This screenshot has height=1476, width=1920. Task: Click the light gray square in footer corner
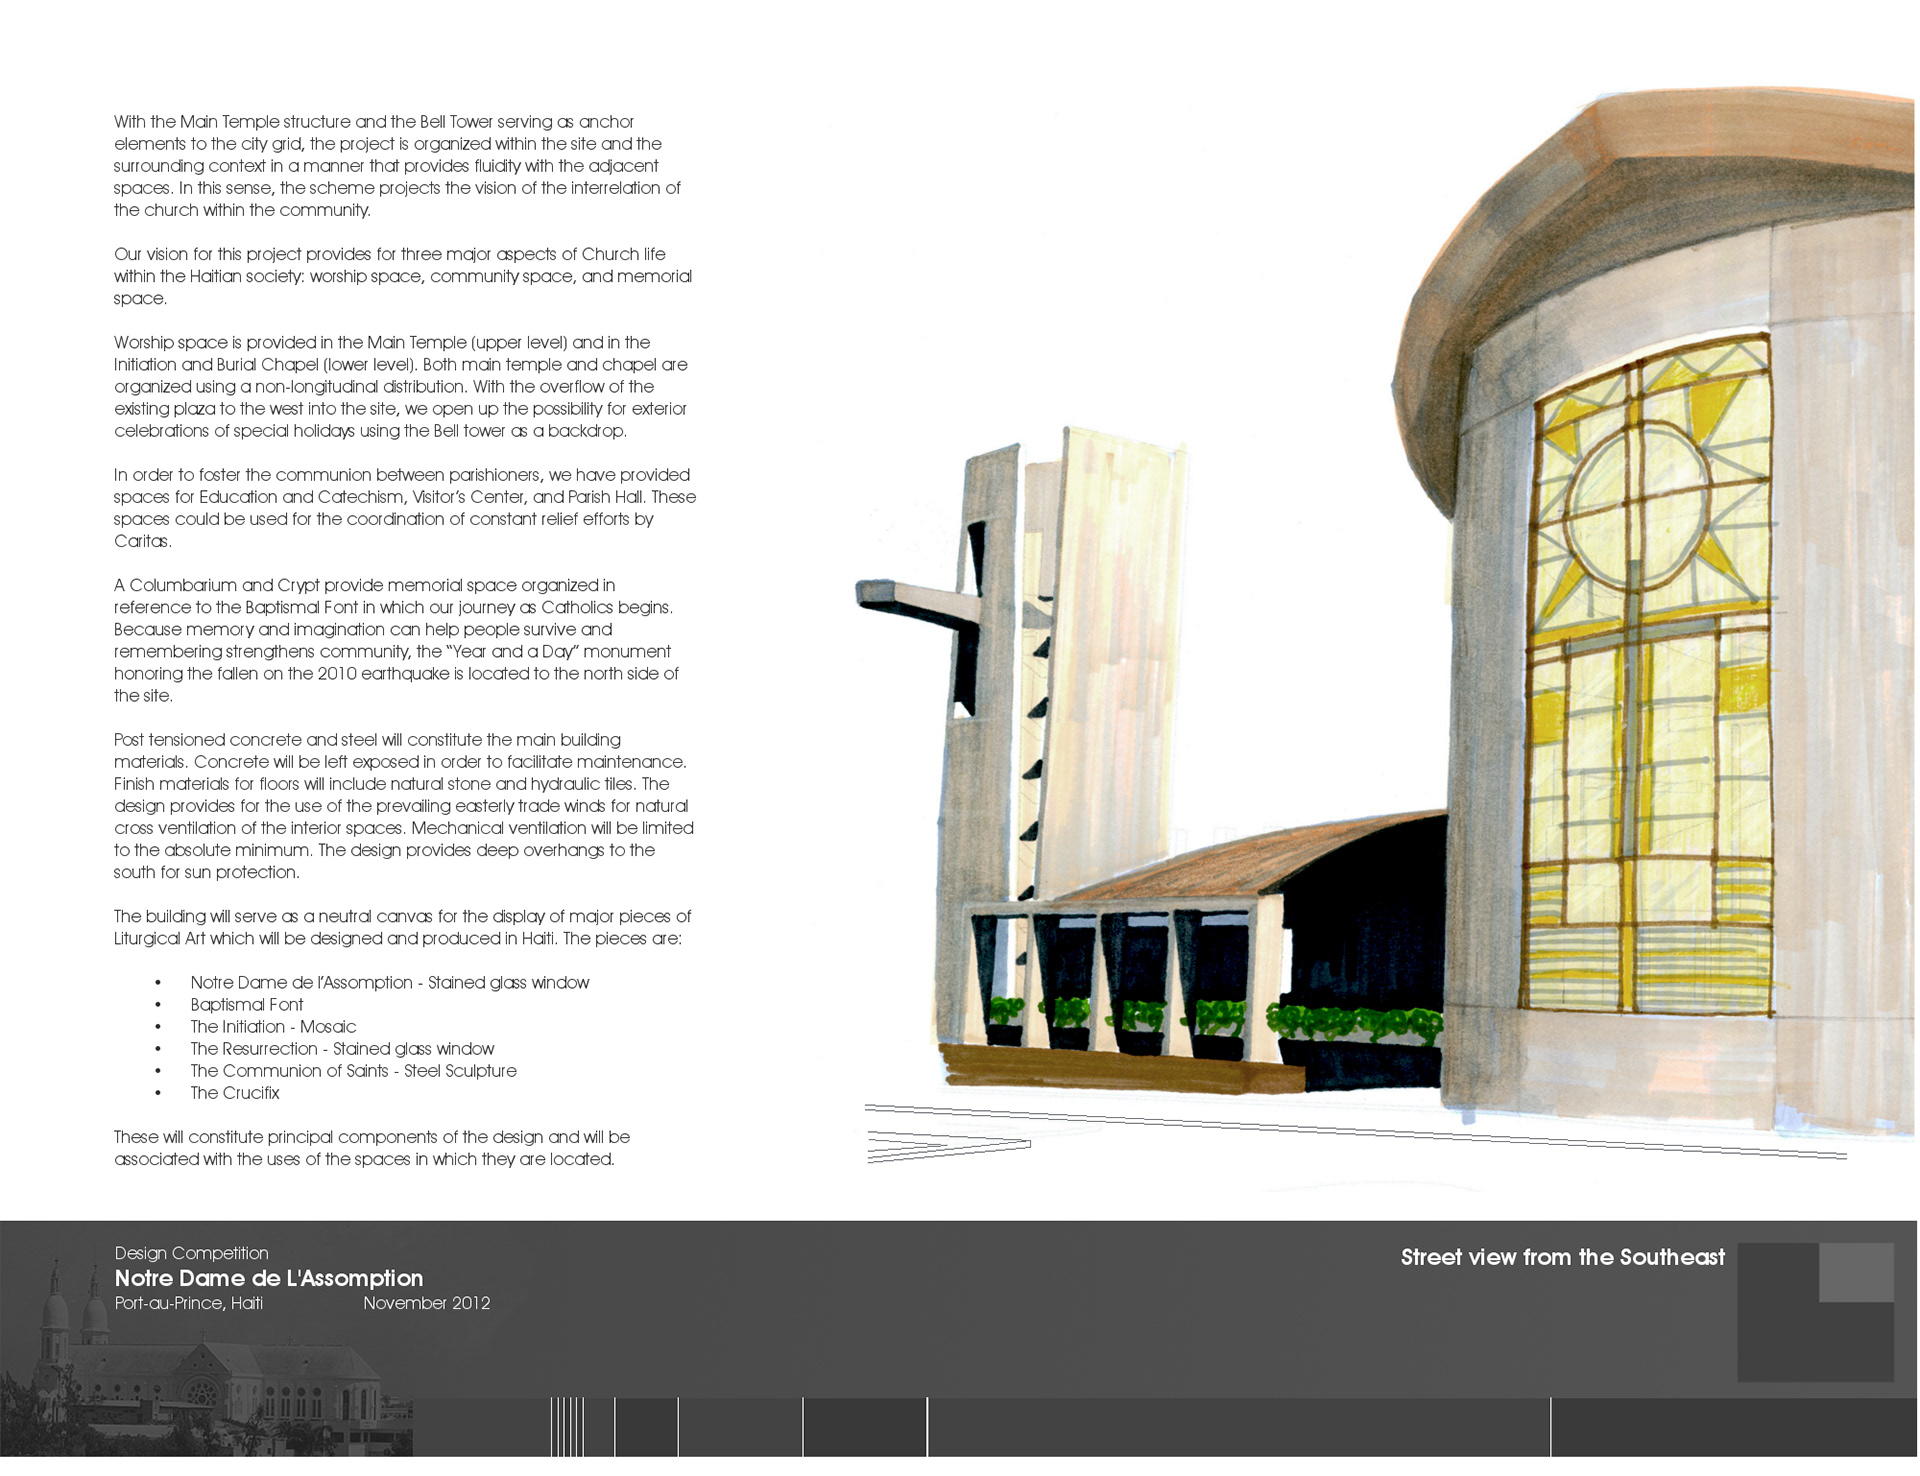1856,1272
